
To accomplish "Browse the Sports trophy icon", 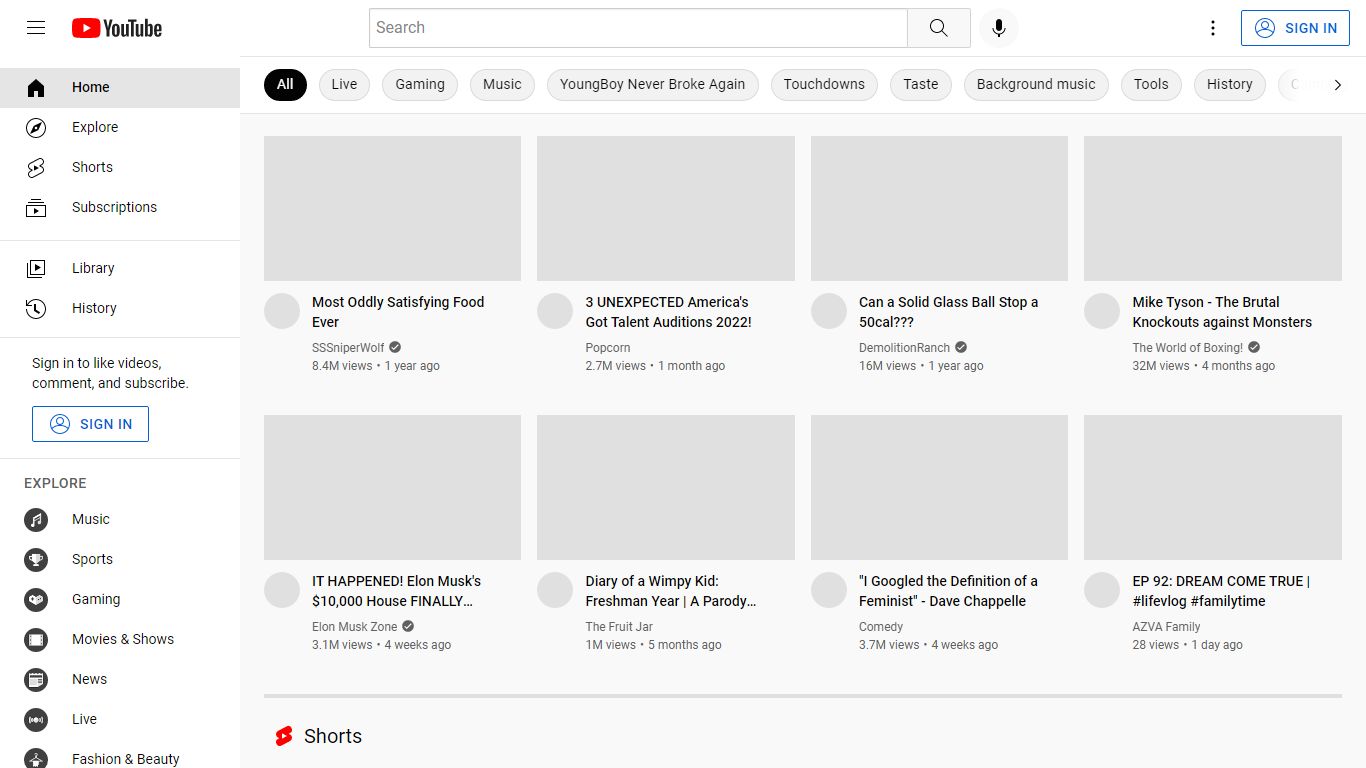I will pyautogui.click(x=36, y=559).
